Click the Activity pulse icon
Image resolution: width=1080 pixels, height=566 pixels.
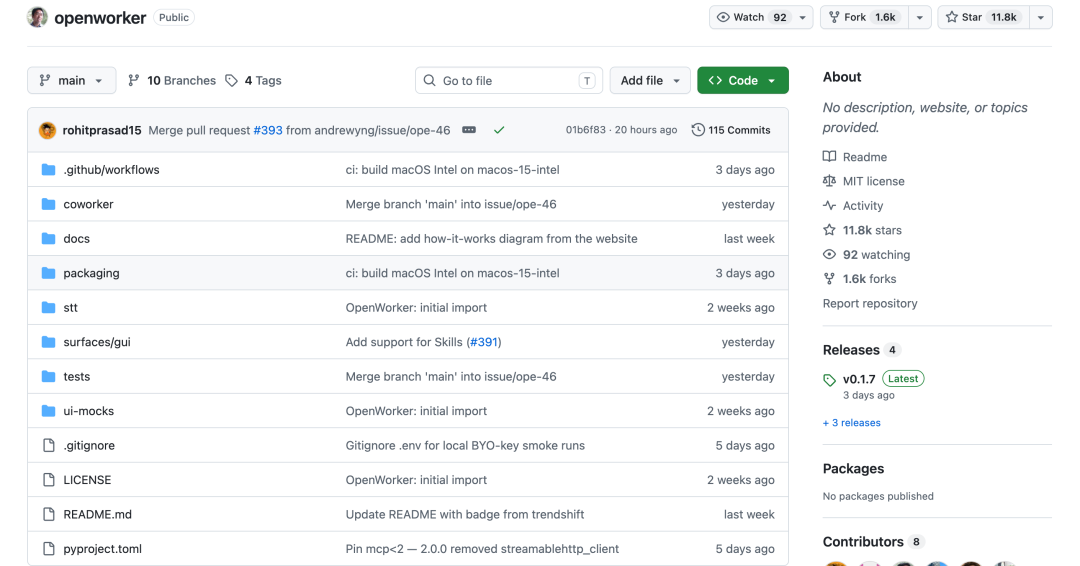click(829, 205)
